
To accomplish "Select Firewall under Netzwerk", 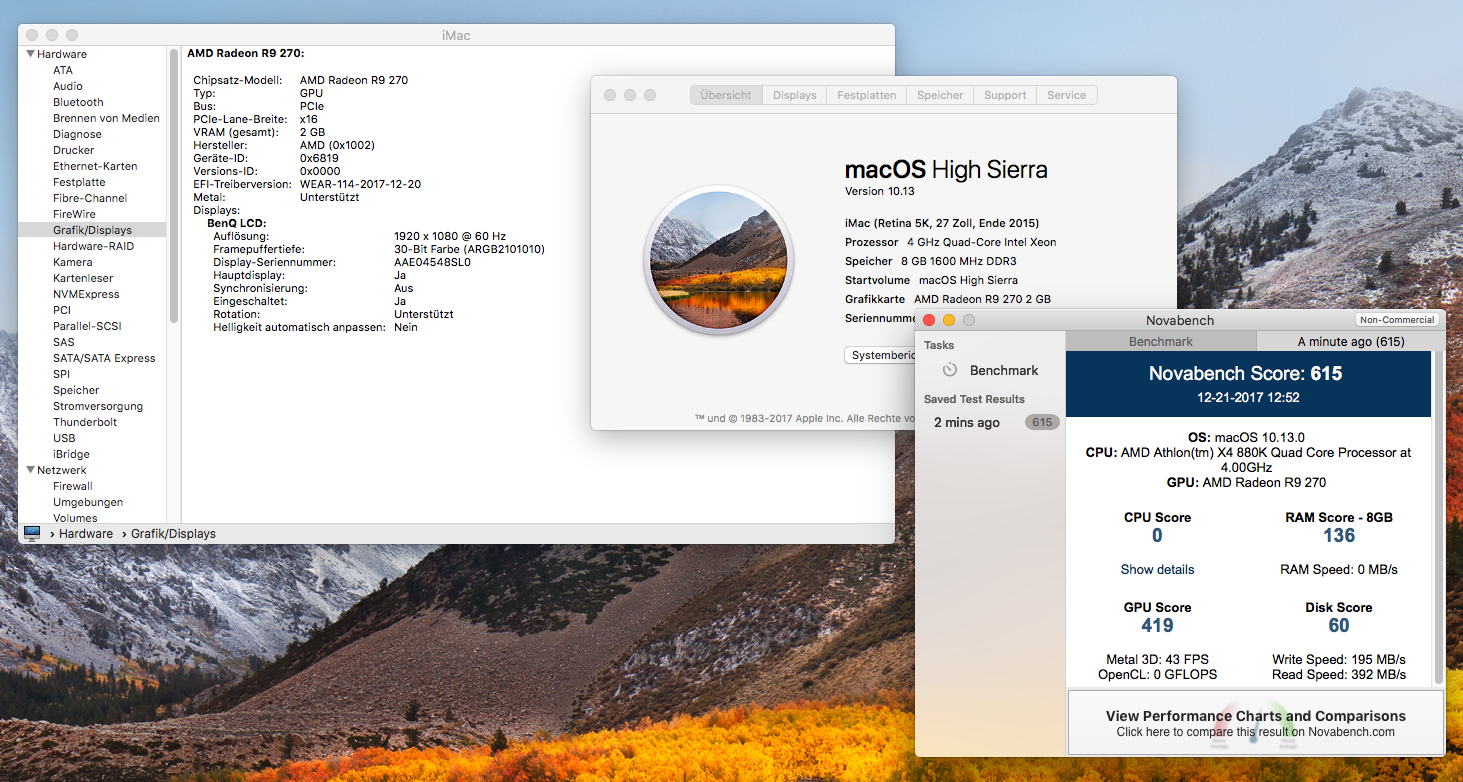I will (73, 486).
